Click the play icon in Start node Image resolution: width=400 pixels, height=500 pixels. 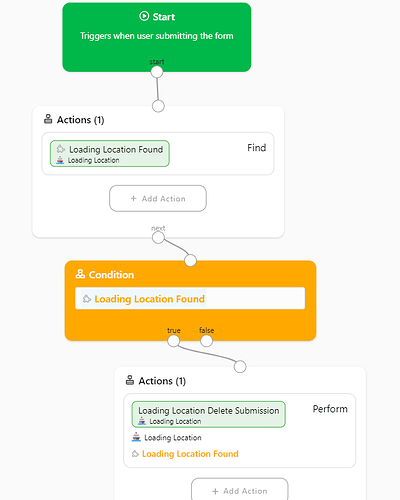(x=144, y=16)
